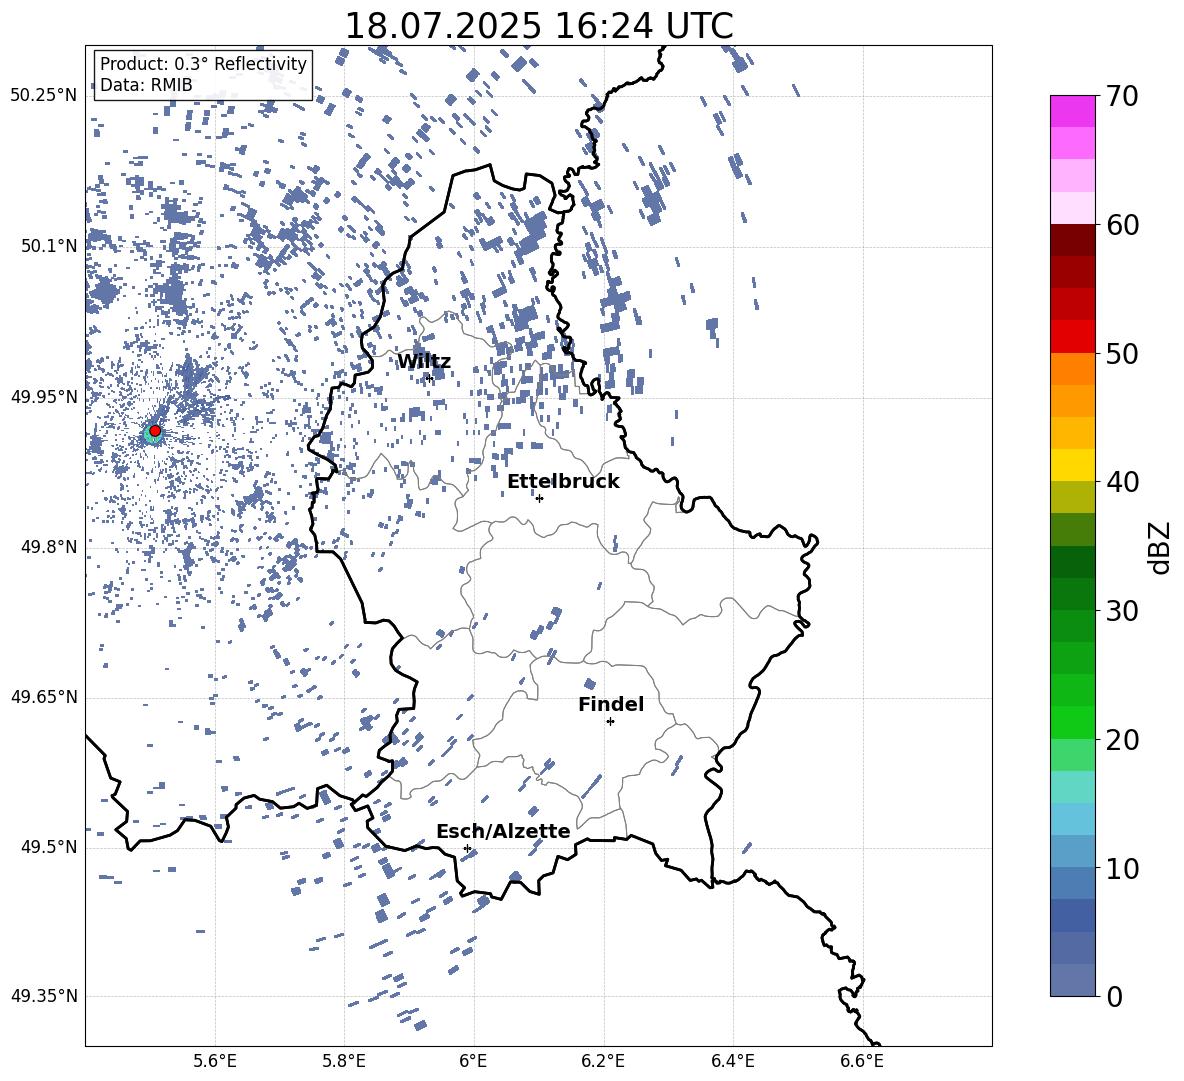Image resolution: width=1184 pixels, height=1081 pixels.
Task: Click the 50.25°N latitude label
Action: (x=44, y=96)
